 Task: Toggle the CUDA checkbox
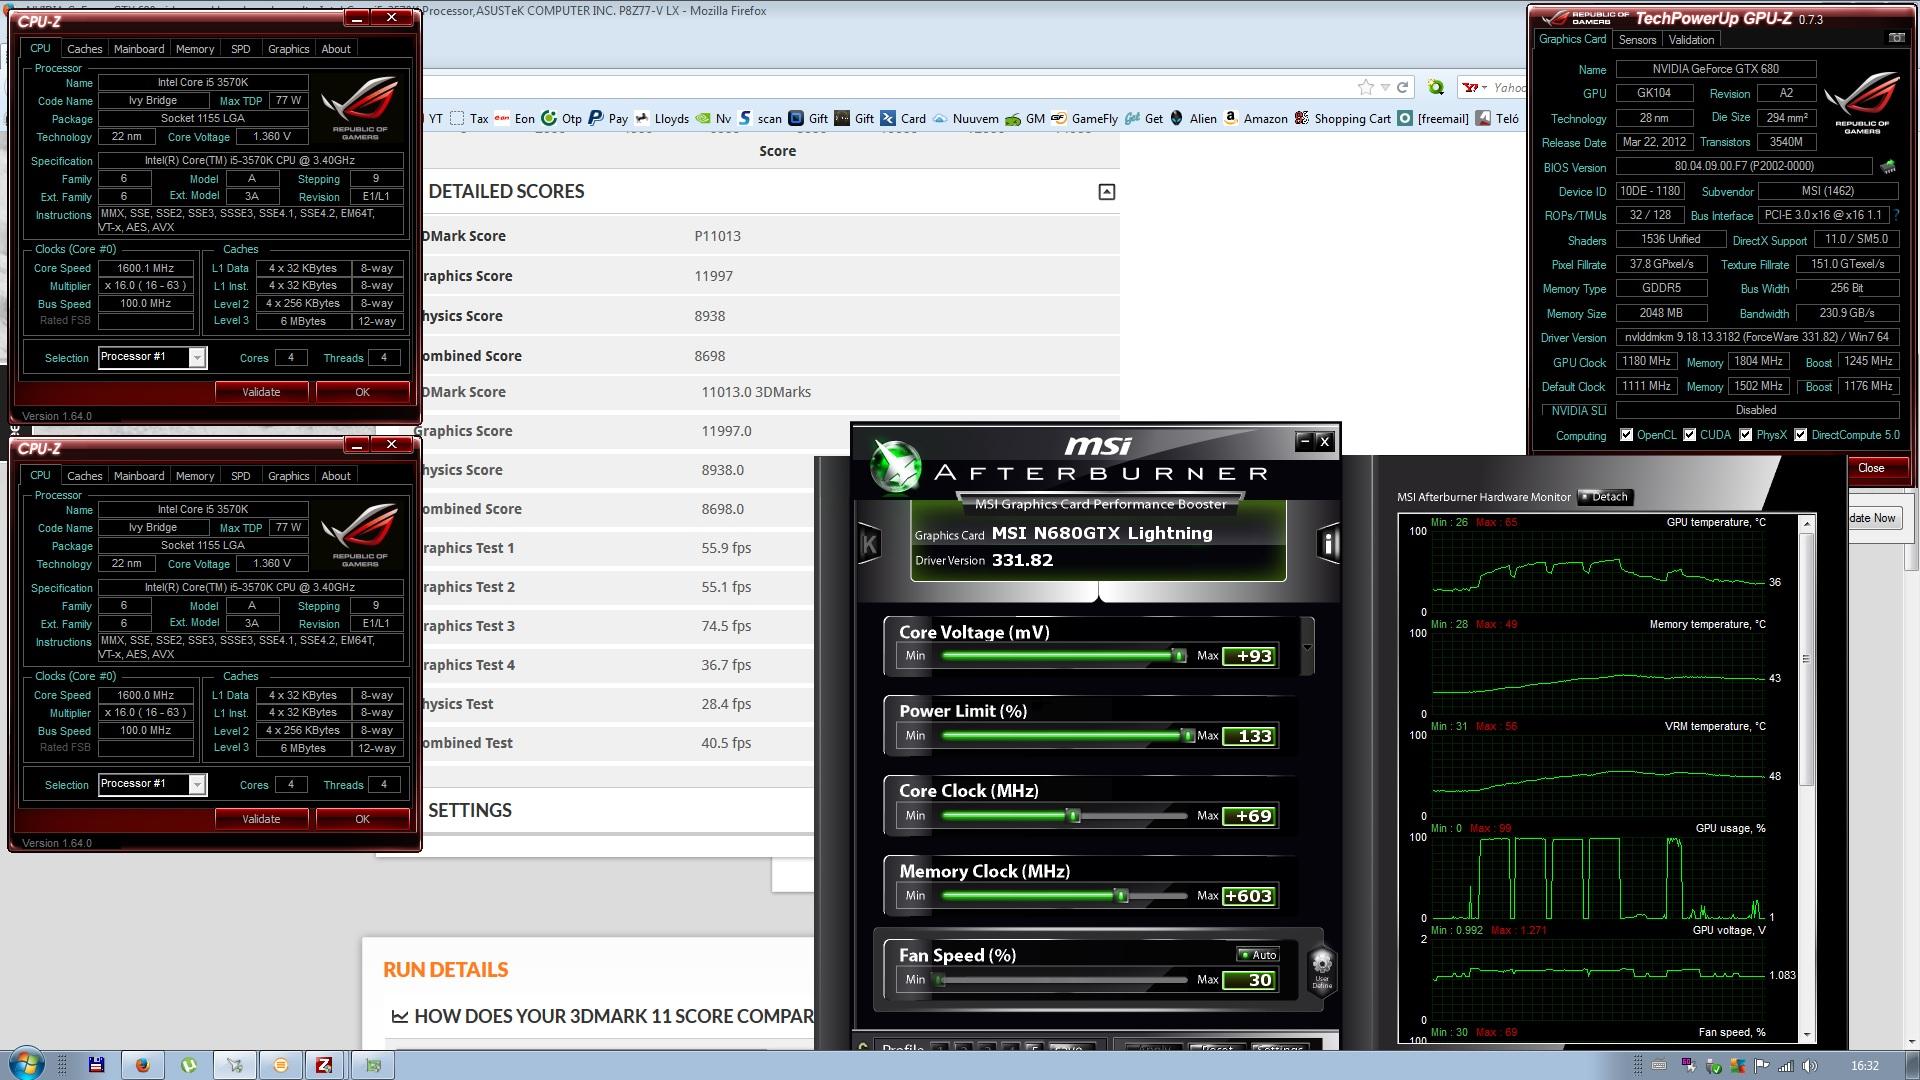(1689, 435)
